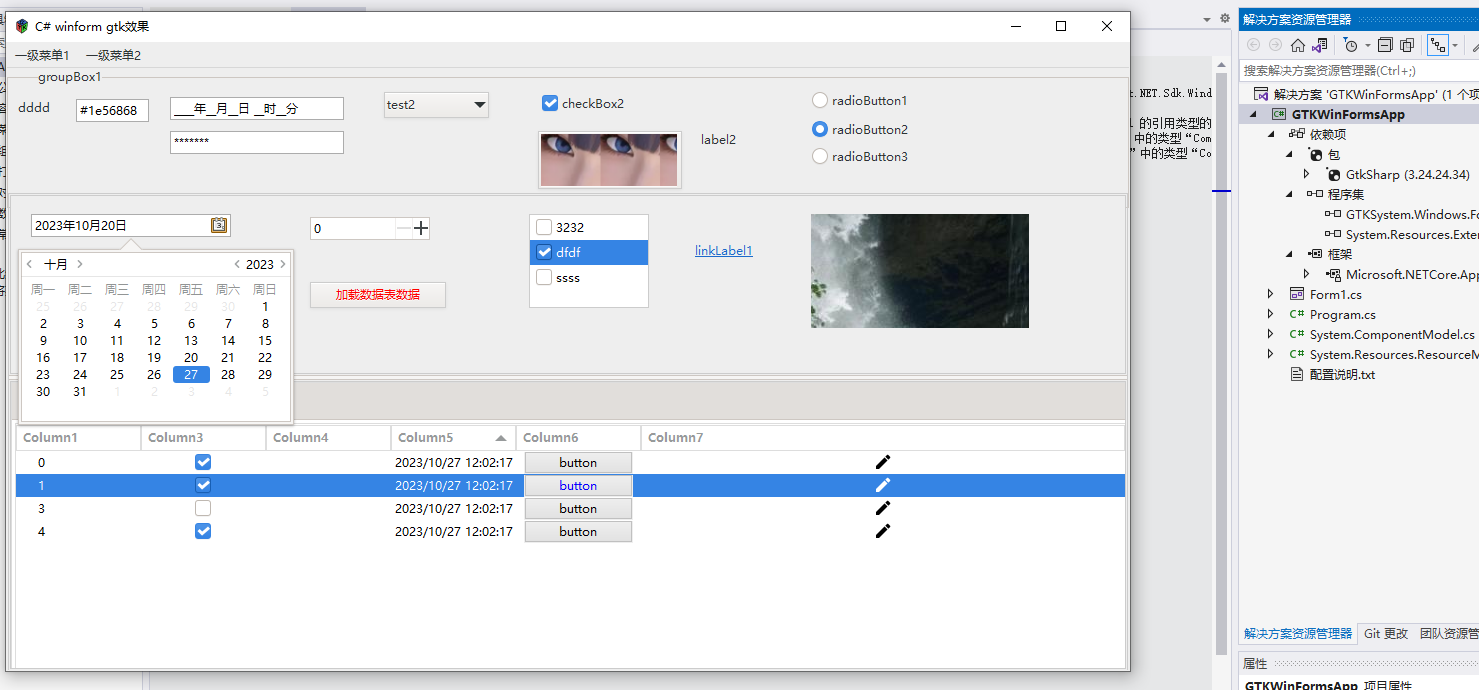Go to next month in the calendar popup
This screenshot has width=1479, height=690.
pyautogui.click(x=80, y=265)
